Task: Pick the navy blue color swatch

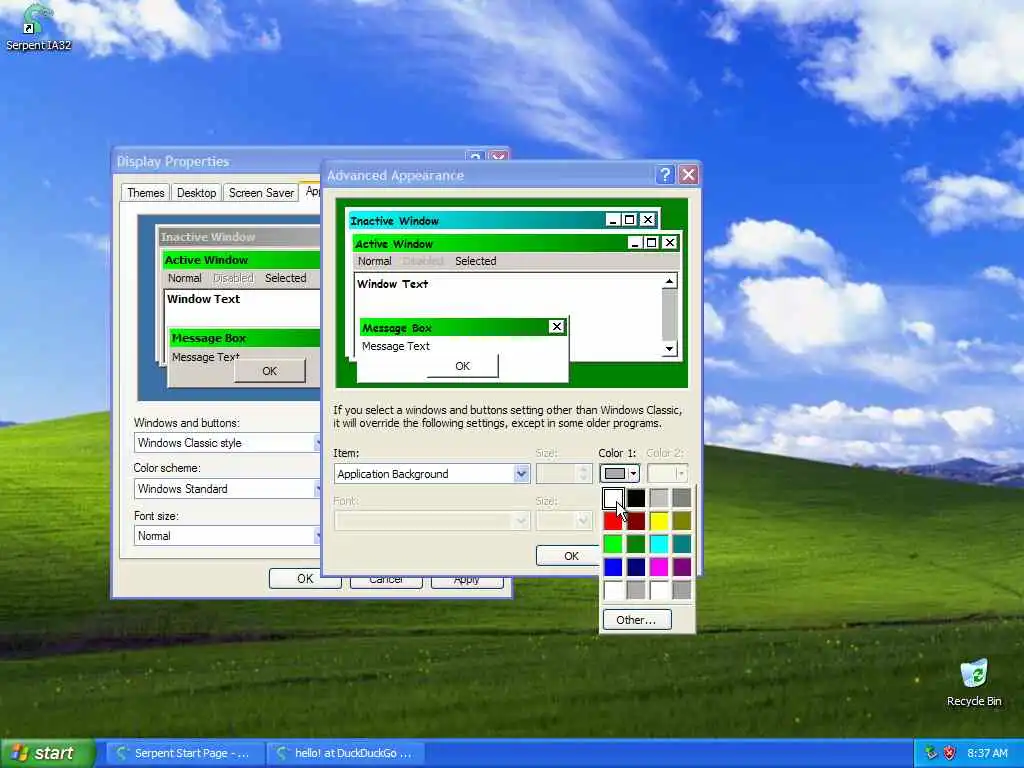Action: [636, 567]
